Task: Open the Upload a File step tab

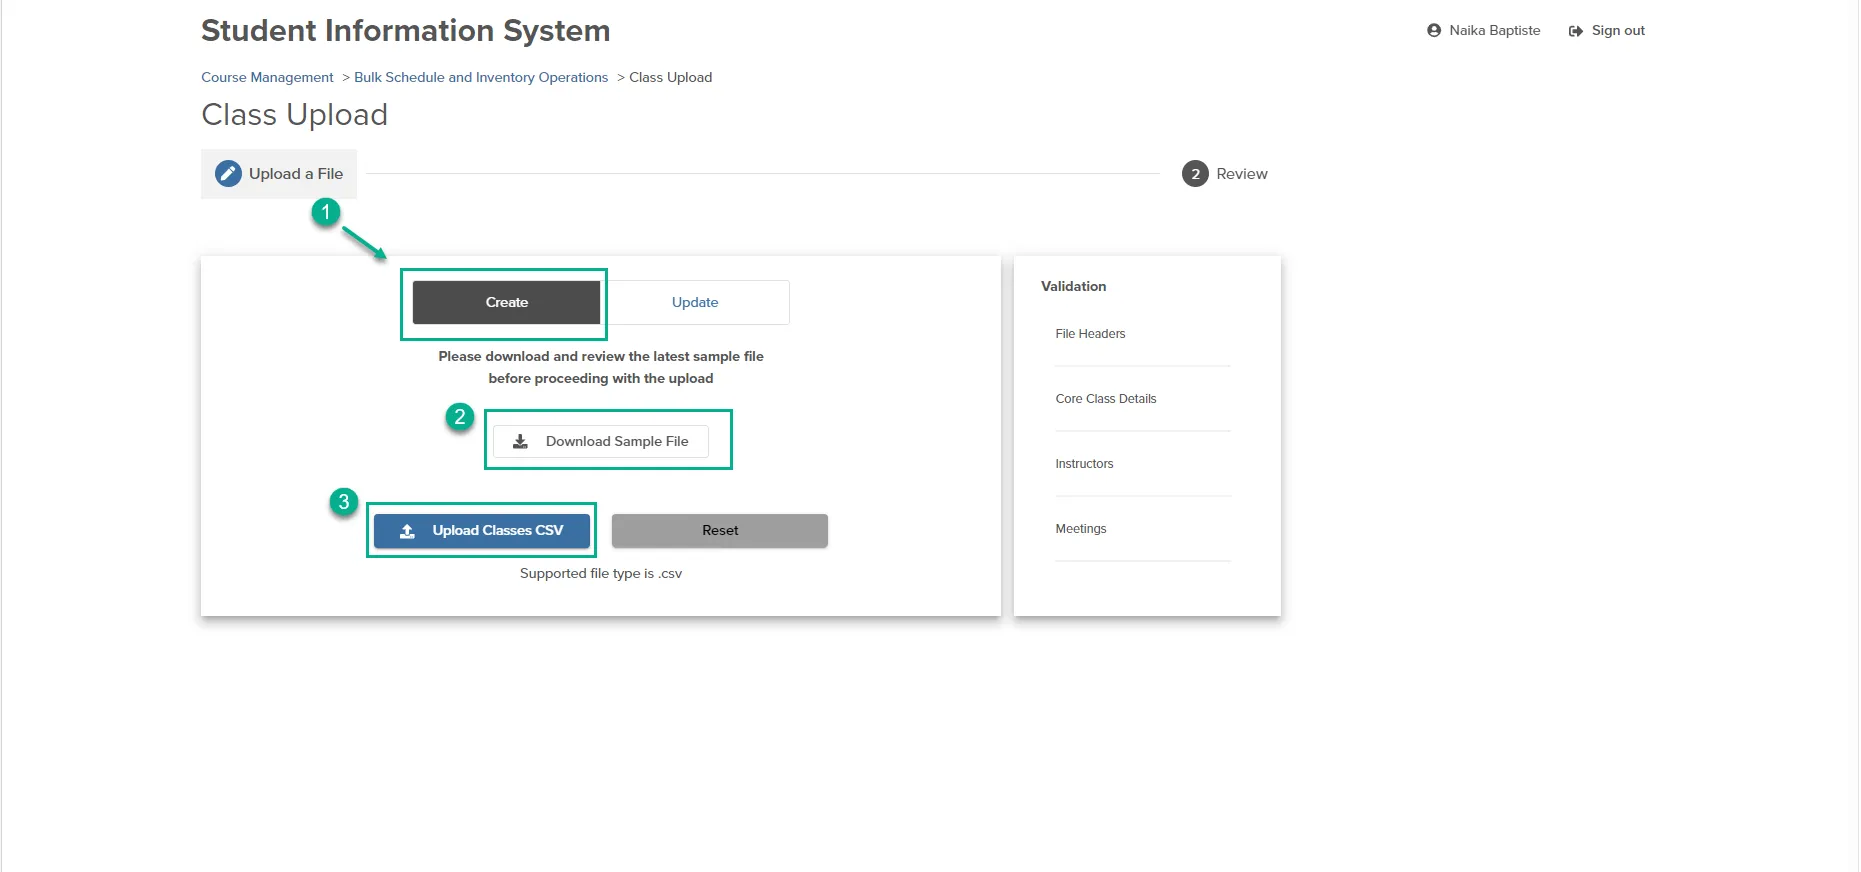Action: [279, 174]
